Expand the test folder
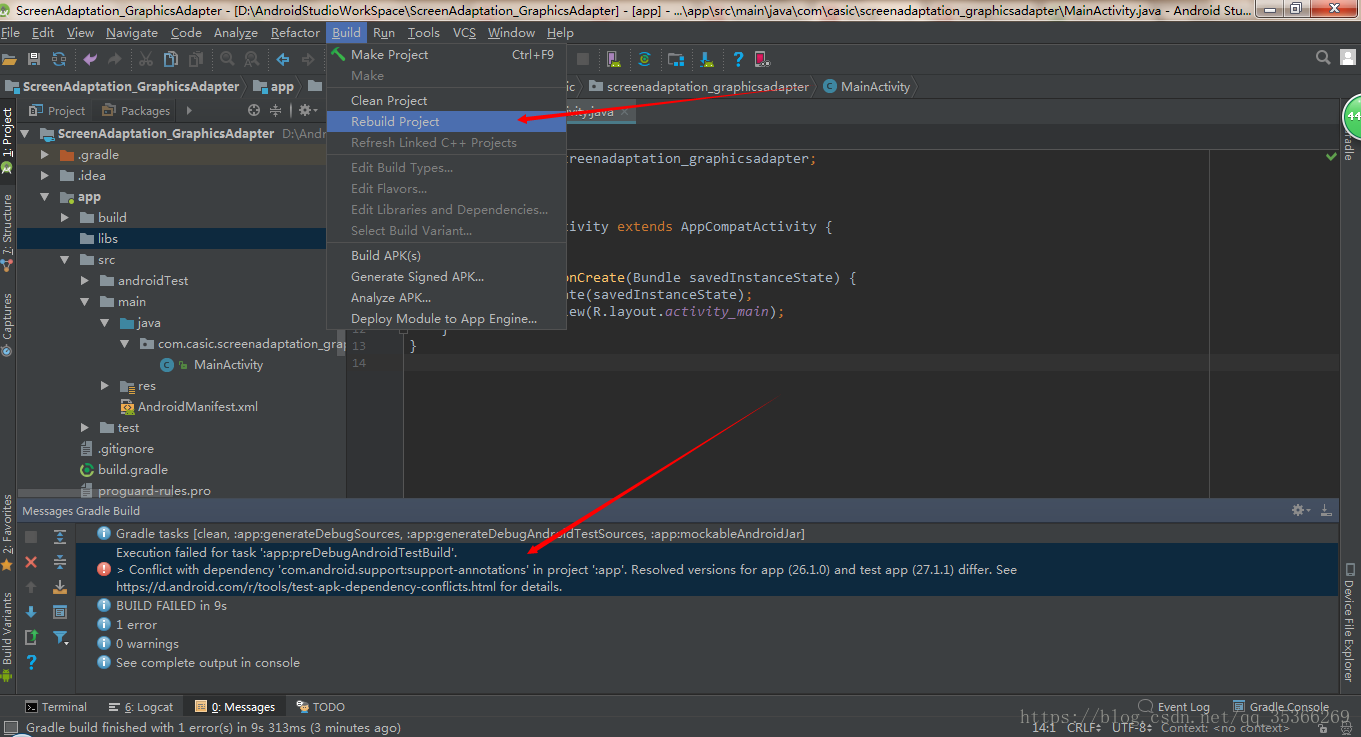The width and height of the screenshot is (1361, 737). point(85,428)
